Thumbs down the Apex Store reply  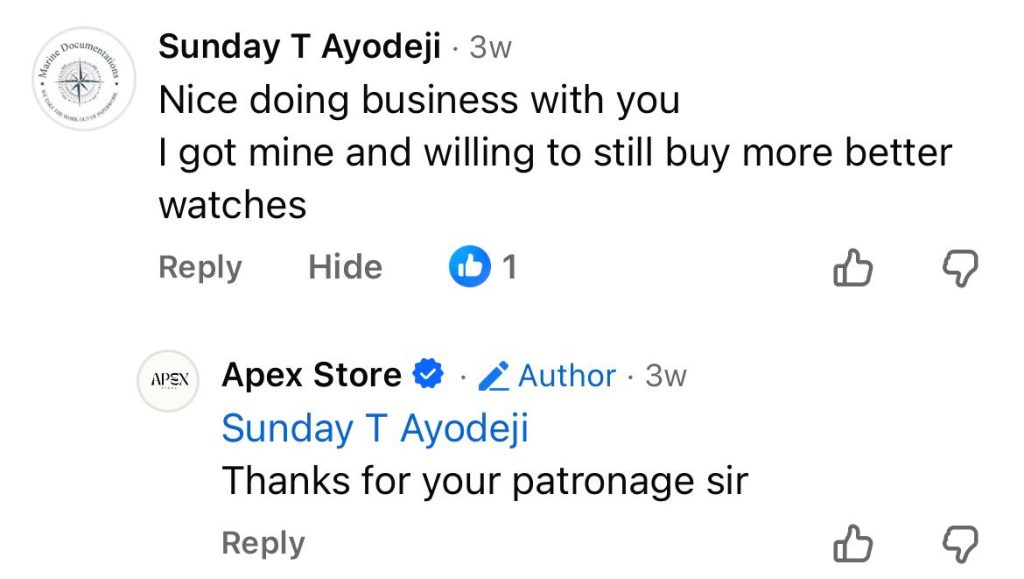coord(962,545)
